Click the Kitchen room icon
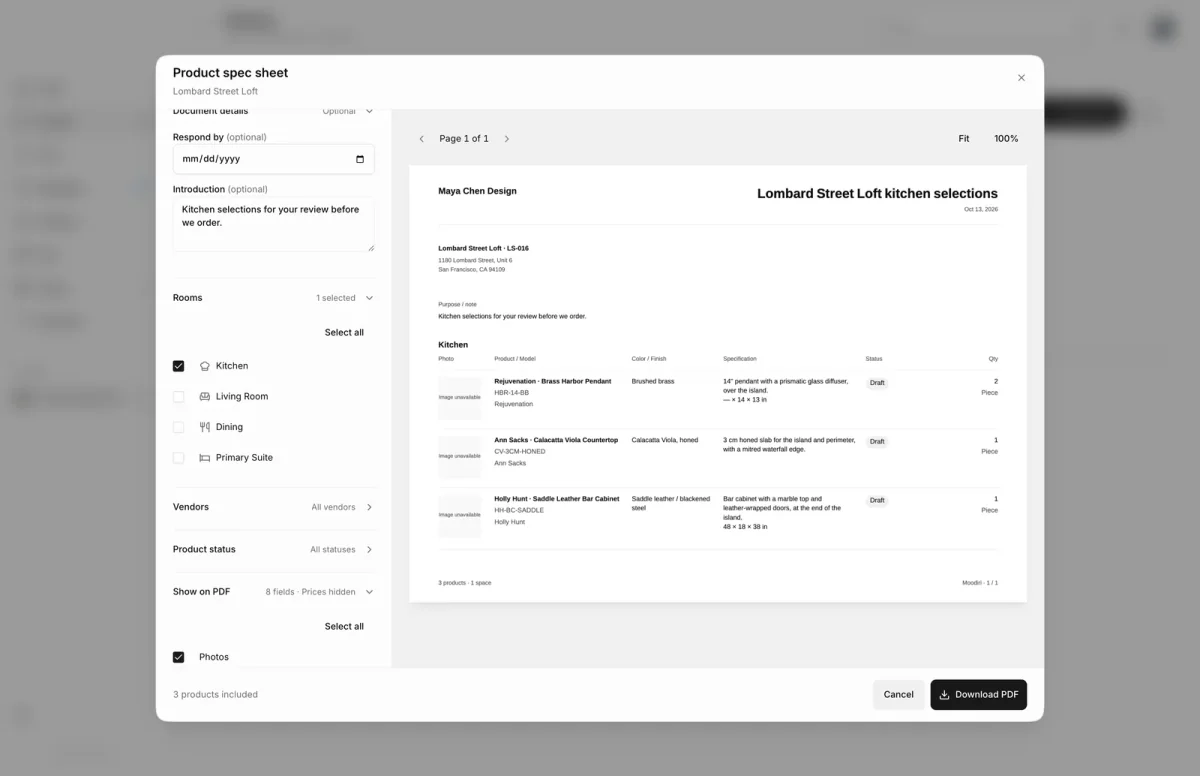1200x776 pixels. click(x=205, y=366)
